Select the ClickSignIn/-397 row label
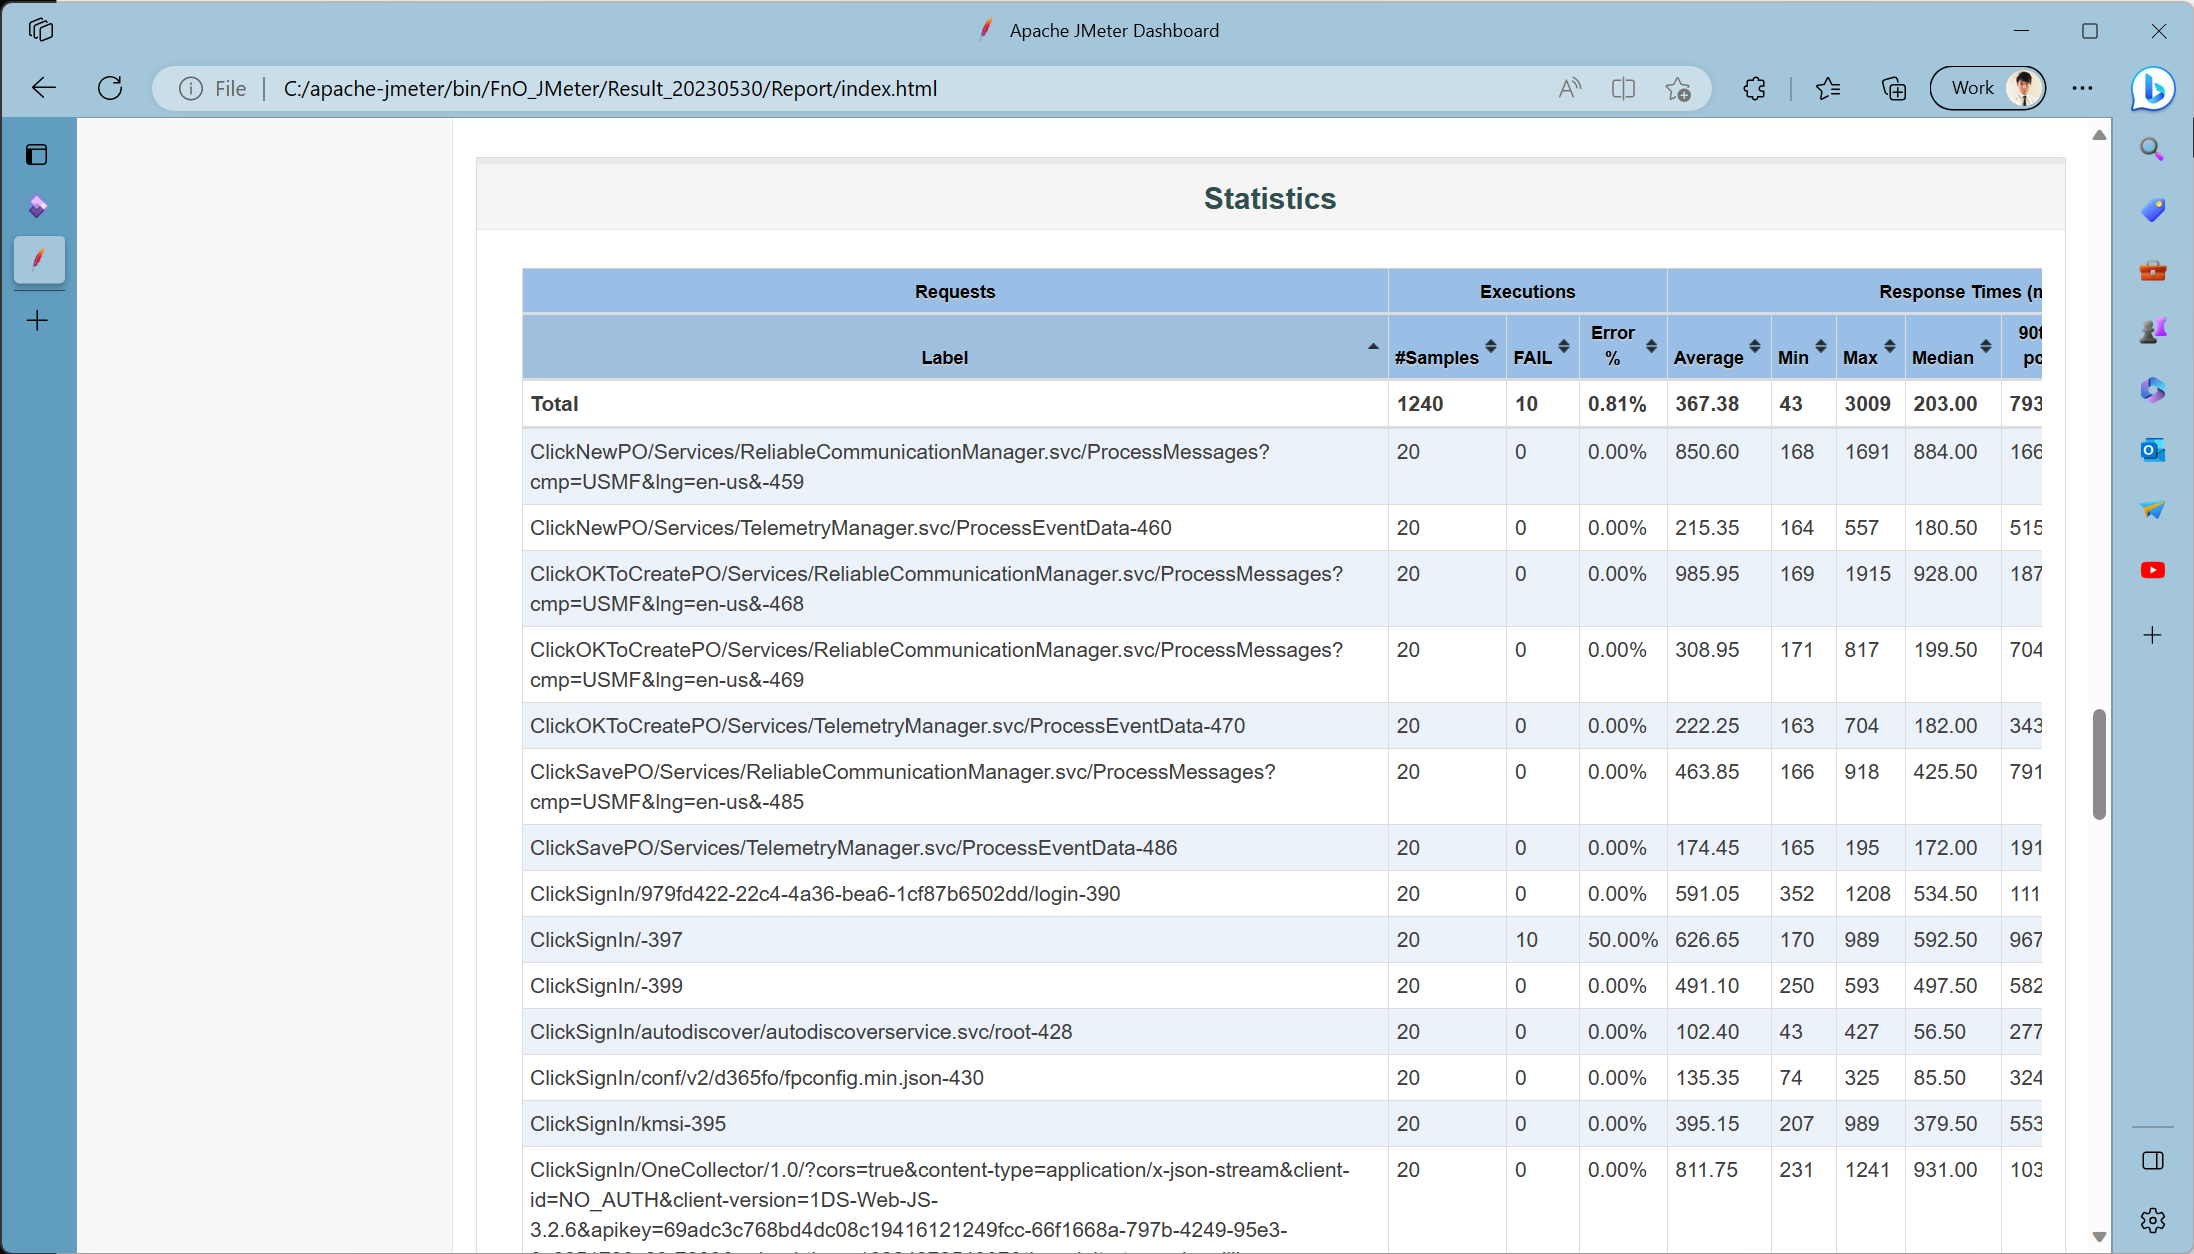 (x=606, y=940)
